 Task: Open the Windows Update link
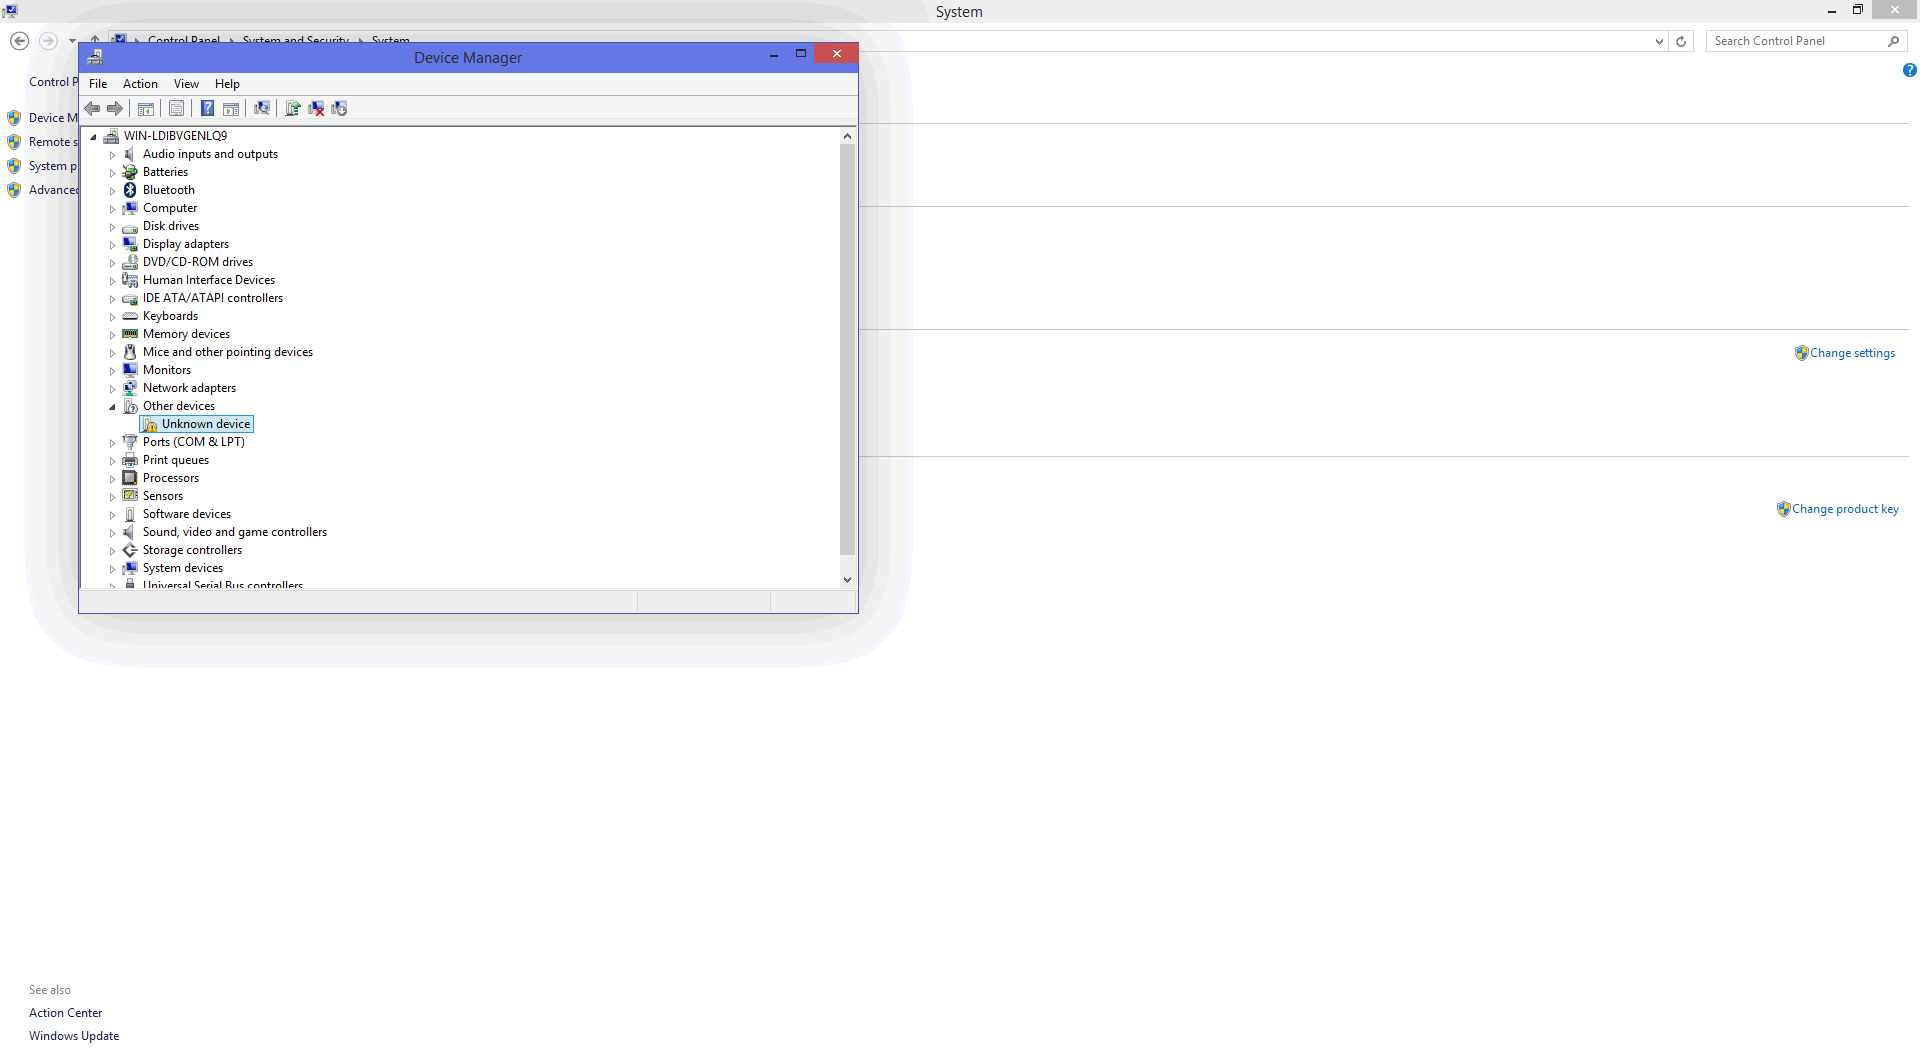click(74, 1036)
